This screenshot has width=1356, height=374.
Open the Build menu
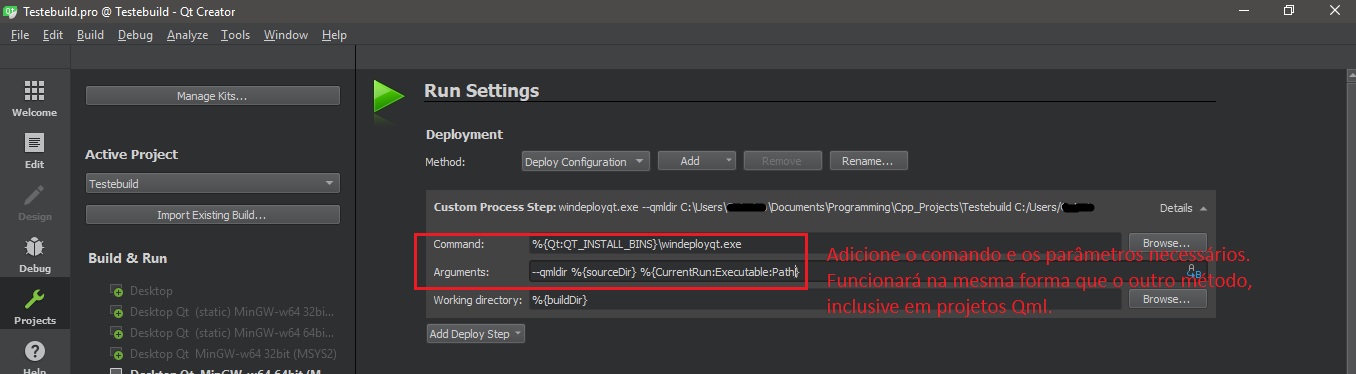(x=90, y=35)
